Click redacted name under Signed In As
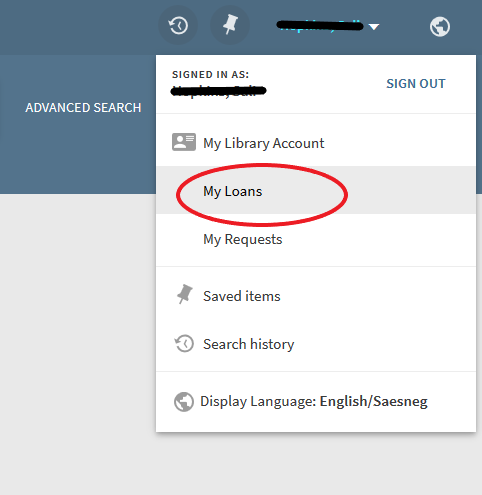 point(218,91)
